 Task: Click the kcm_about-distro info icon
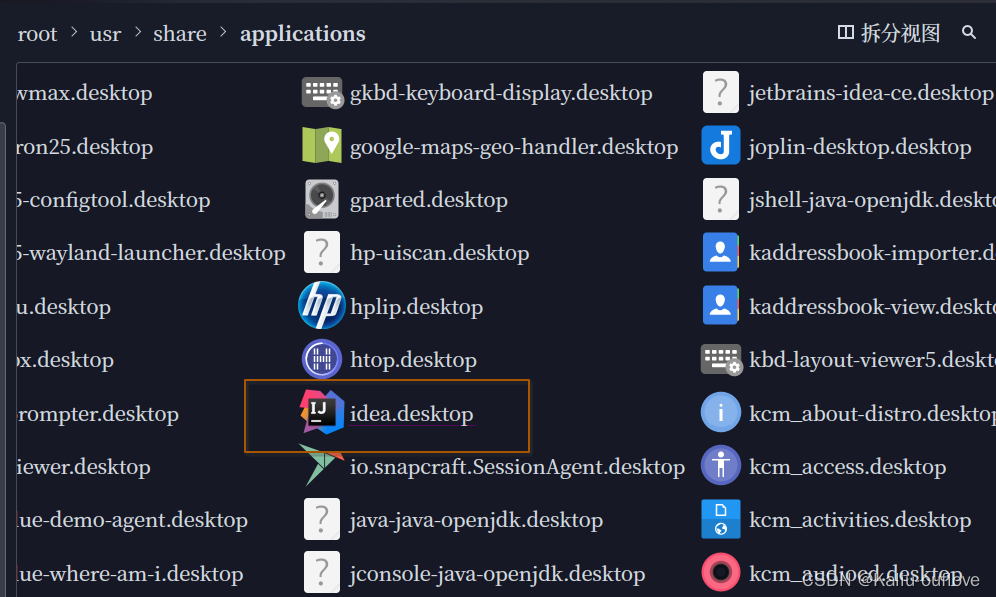(x=721, y=413)
